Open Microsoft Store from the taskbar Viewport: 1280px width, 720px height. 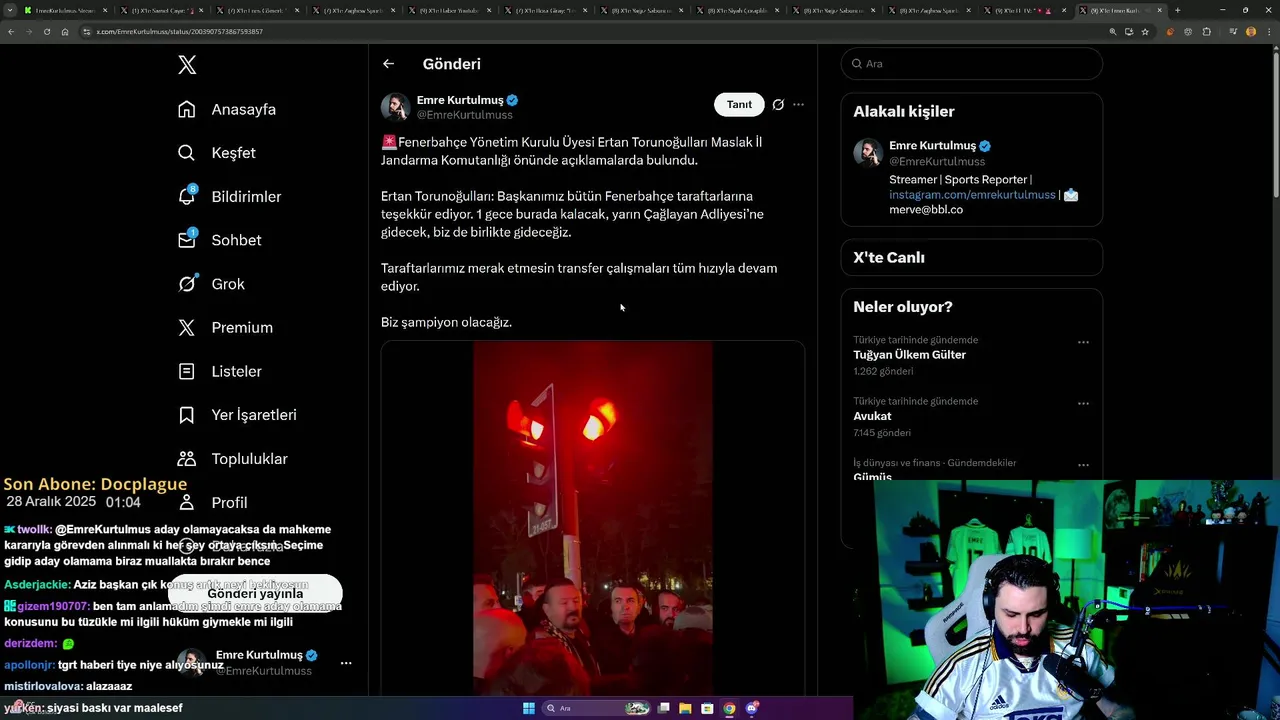pyautogui.click(x=707, y=708)
